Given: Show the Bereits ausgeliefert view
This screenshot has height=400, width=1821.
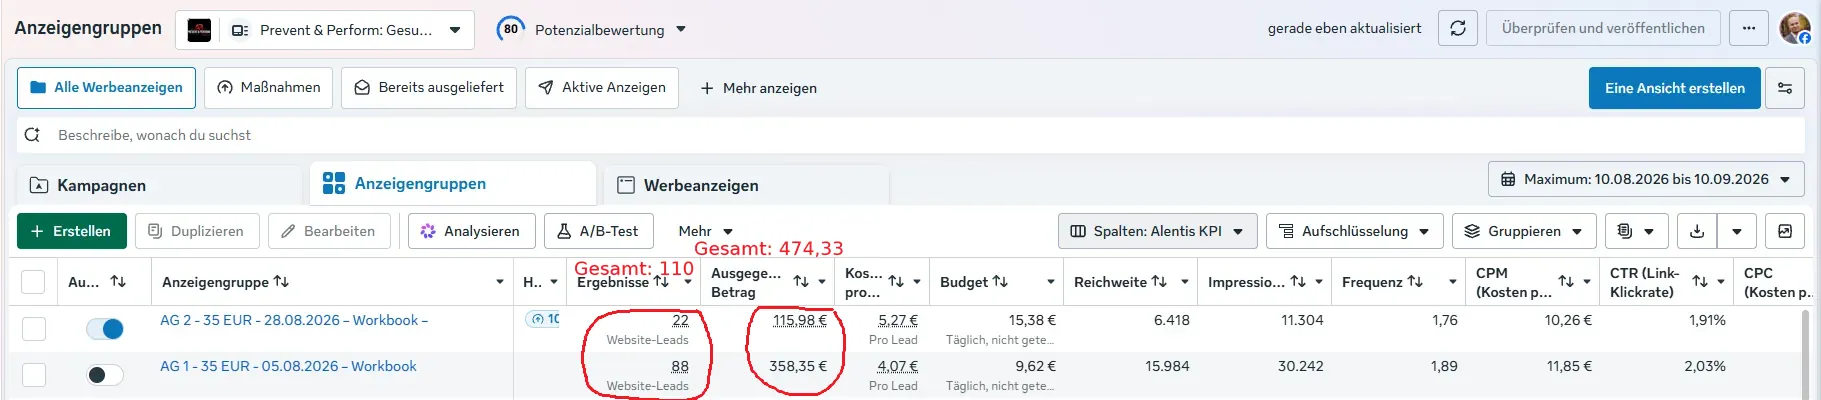Looking at the screenshot, I should coord(429,88).
